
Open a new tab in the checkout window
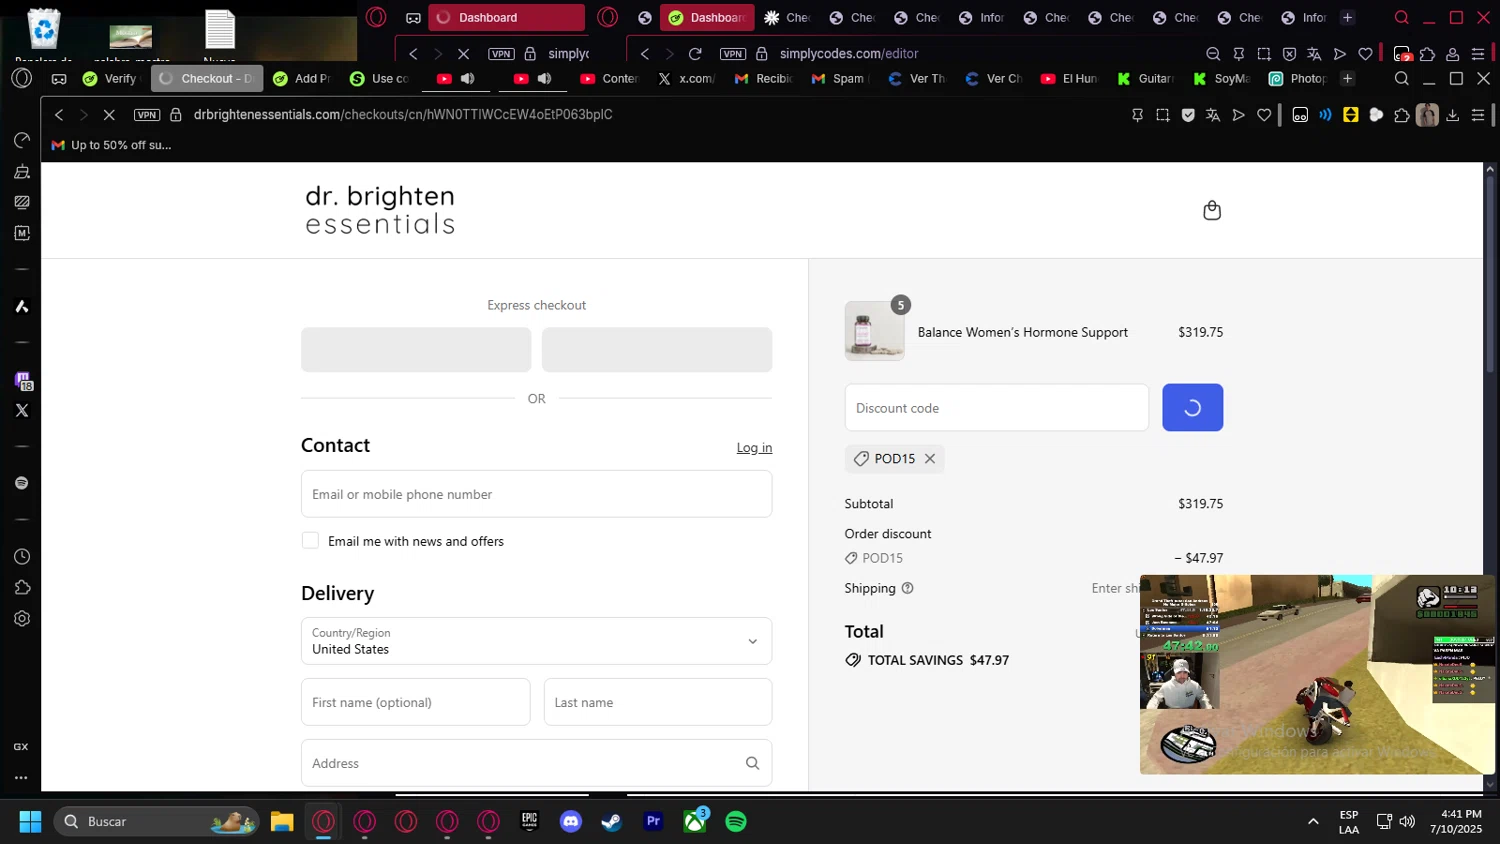click(1348, 79)
